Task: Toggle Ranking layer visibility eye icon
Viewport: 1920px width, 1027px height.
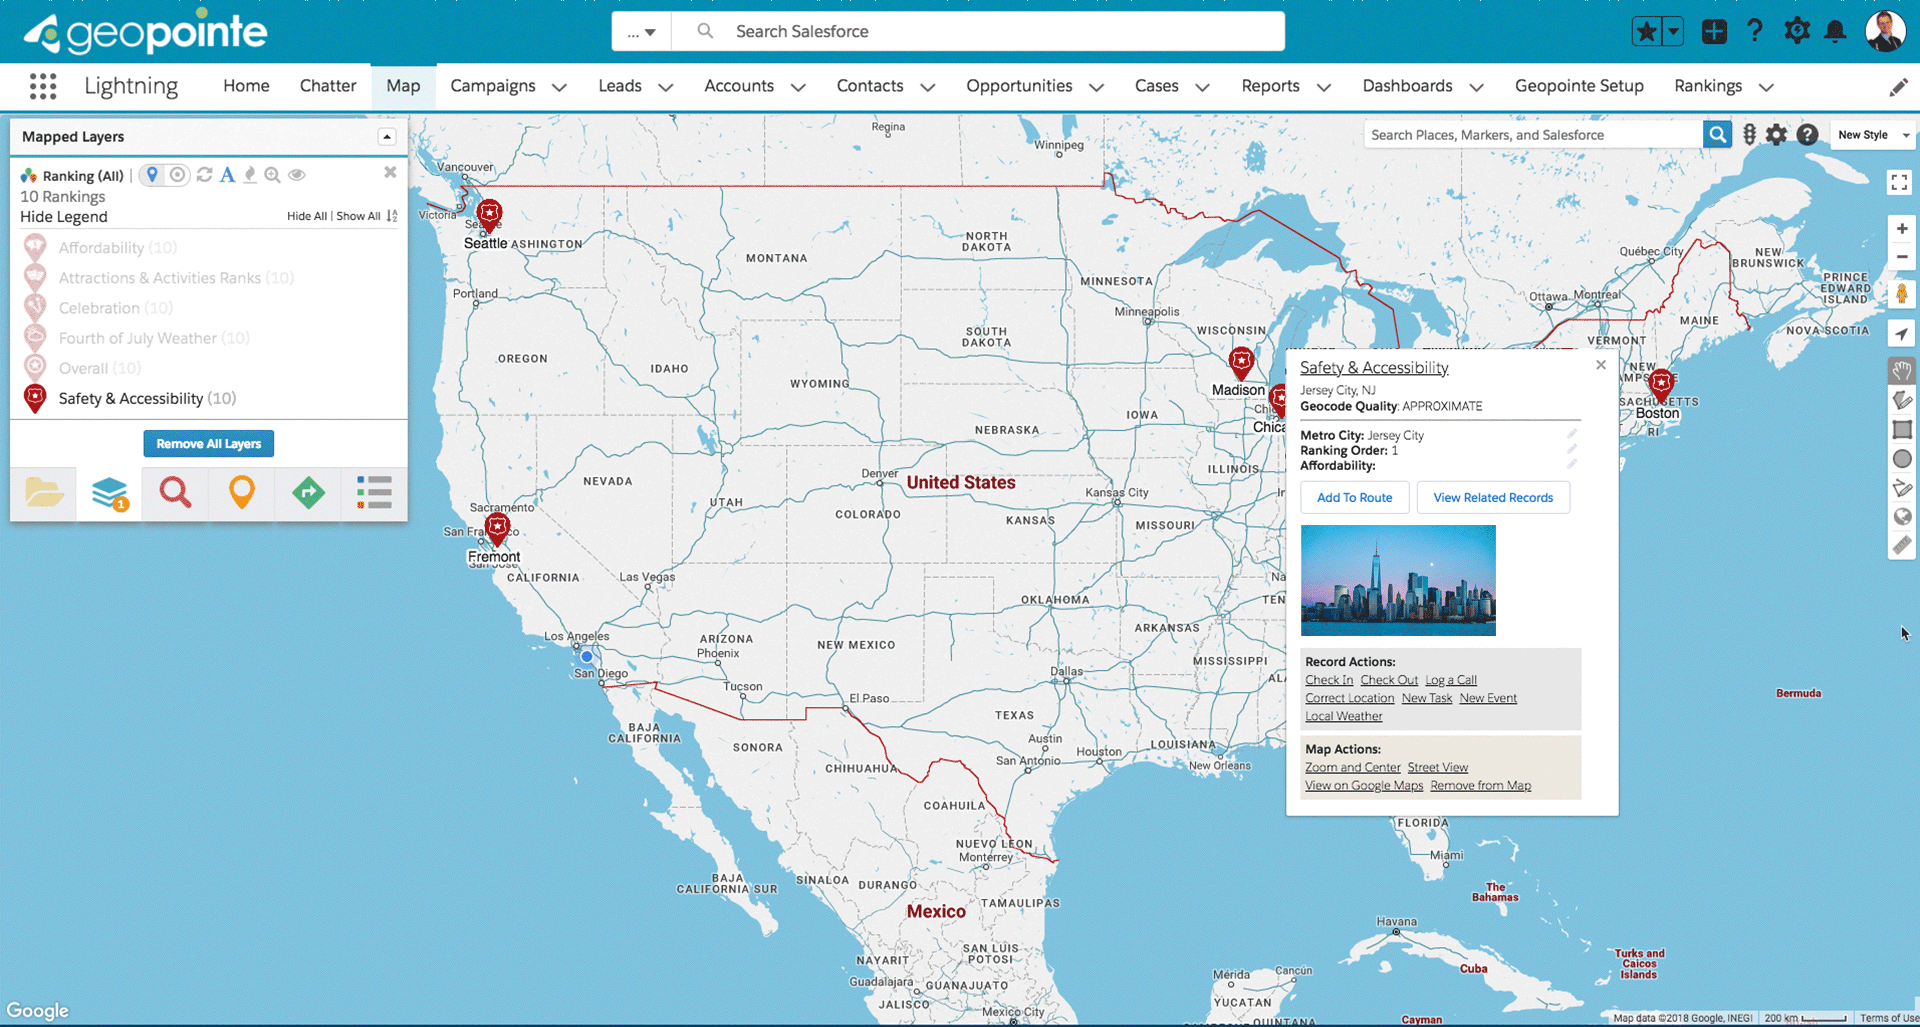Action: pyautogui.click(x=297, y=175)
